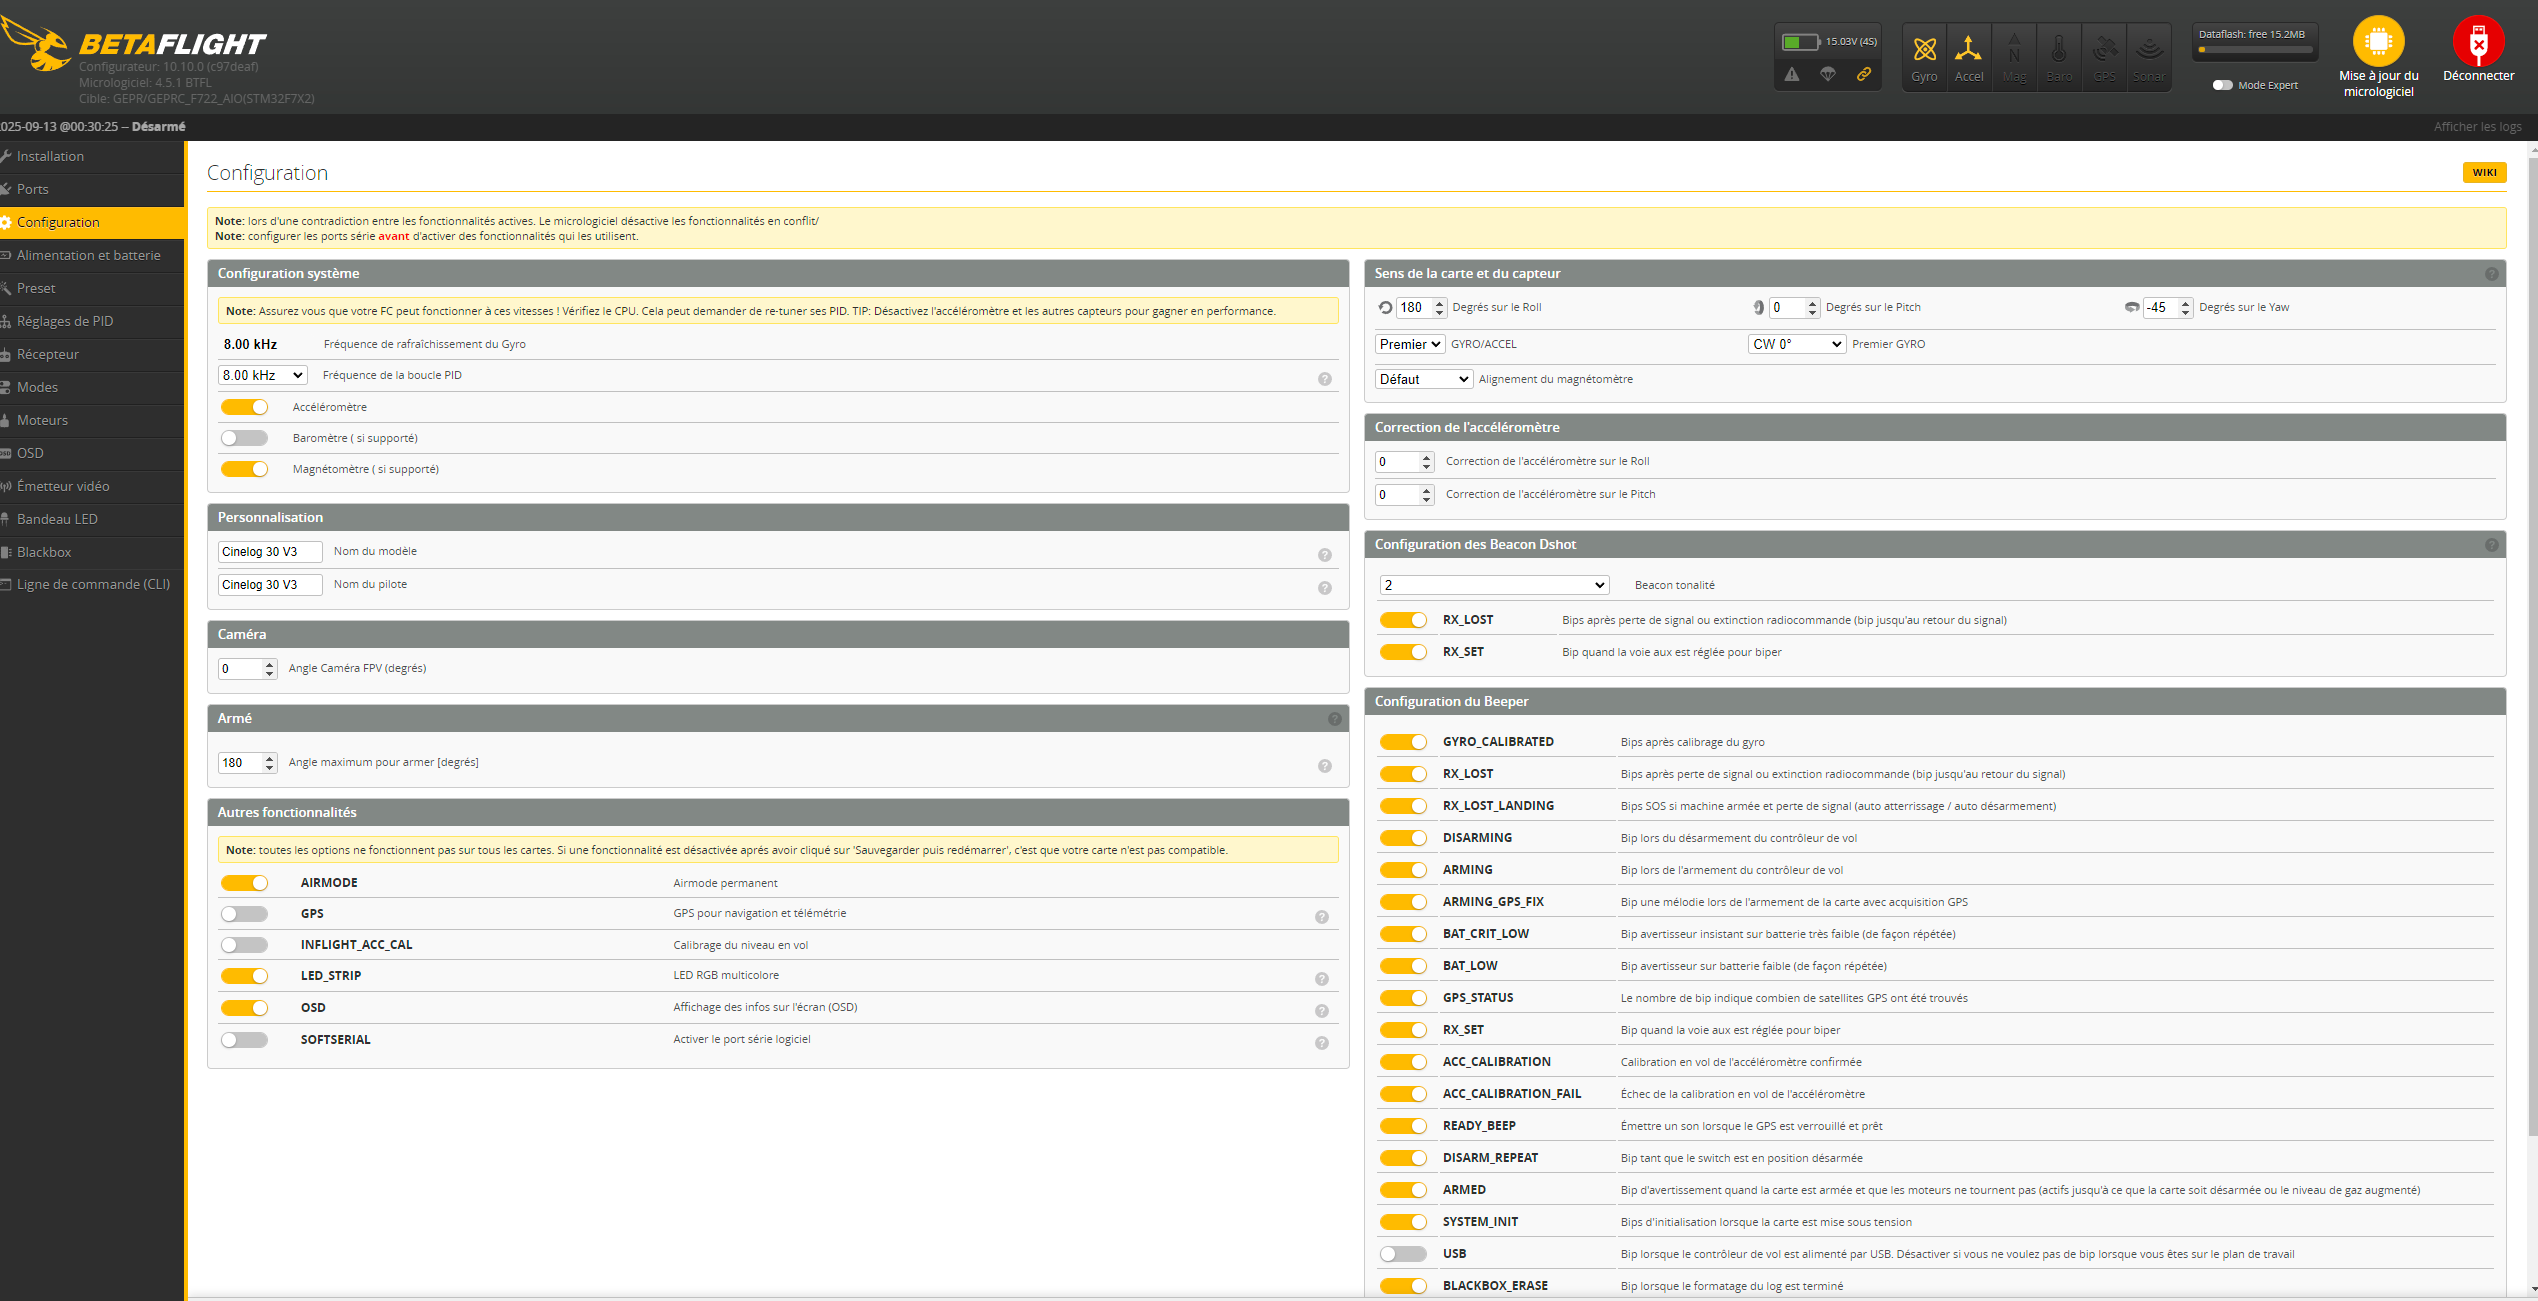Click the yellow WIKI button
Image resolution: width=2538 pixels, height=1301 pixels.
point(2484,173)
